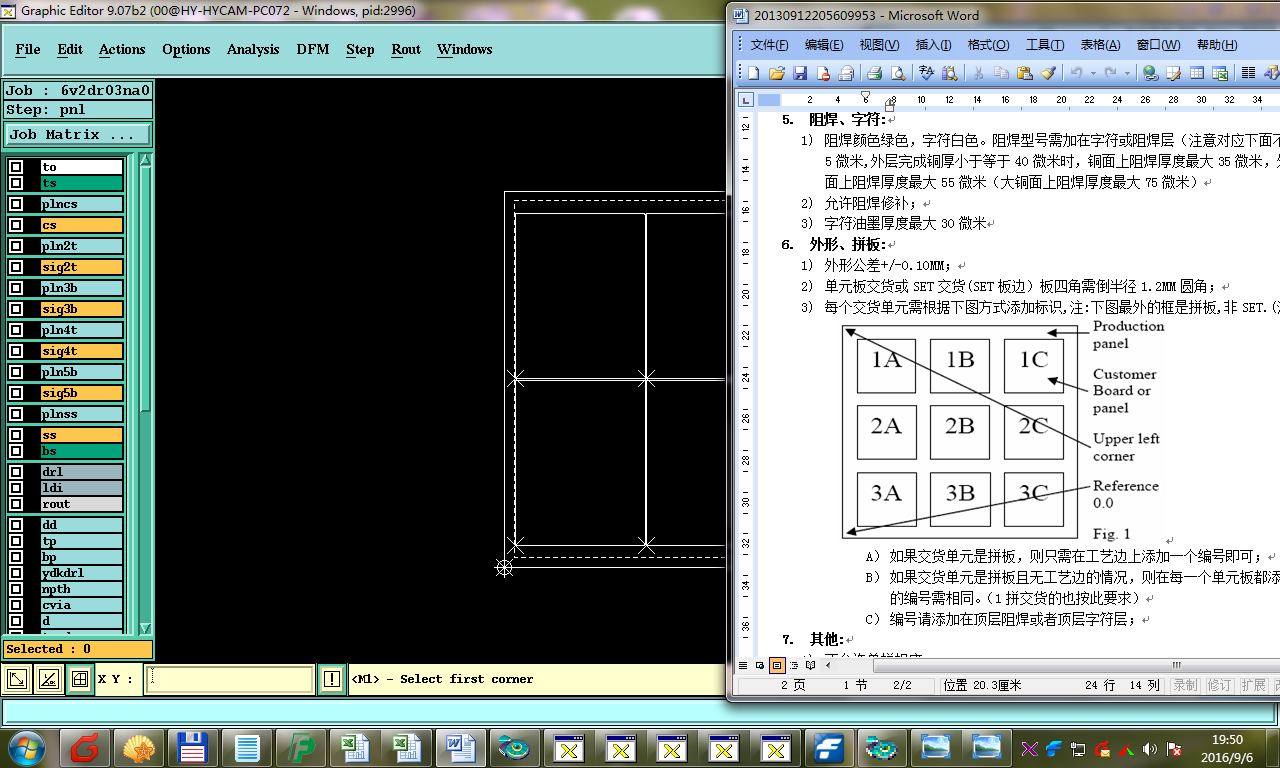
Task: Click the 录制 status bar indicator
Action: pyautogui.click(x=1185, y=685)
